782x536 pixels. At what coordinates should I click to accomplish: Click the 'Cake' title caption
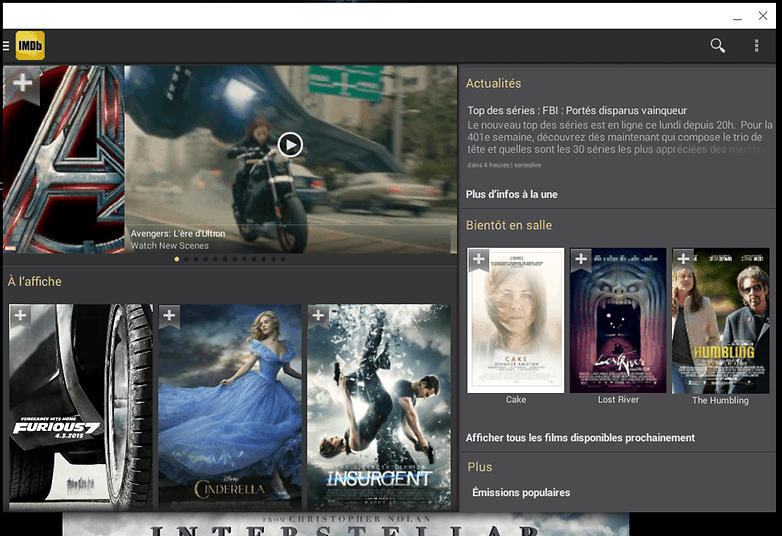(x=516, y=400)
